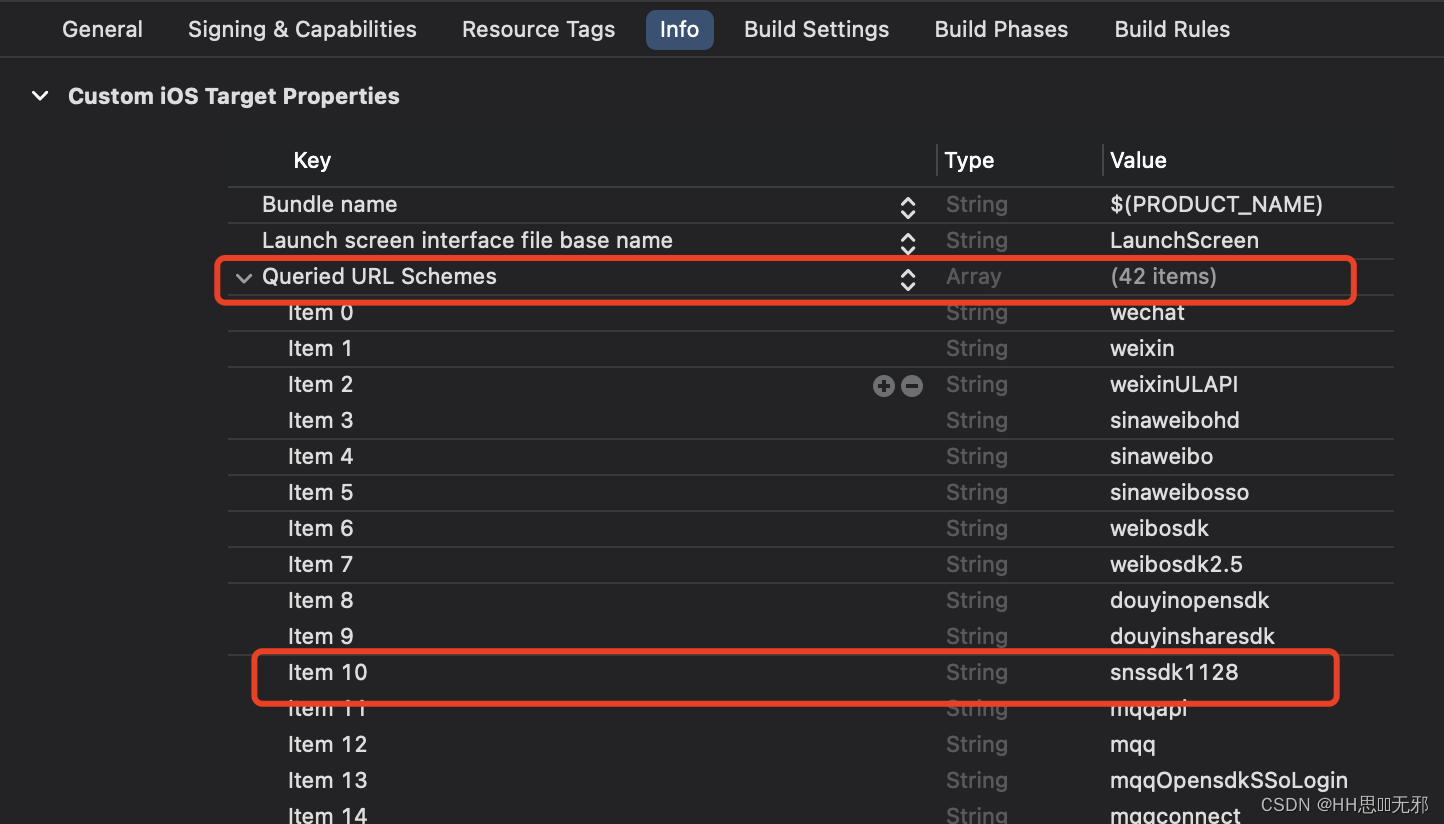Switch to the Resource Tags tab
Viewport: 1444px width, 824px height.
point(538,30)
